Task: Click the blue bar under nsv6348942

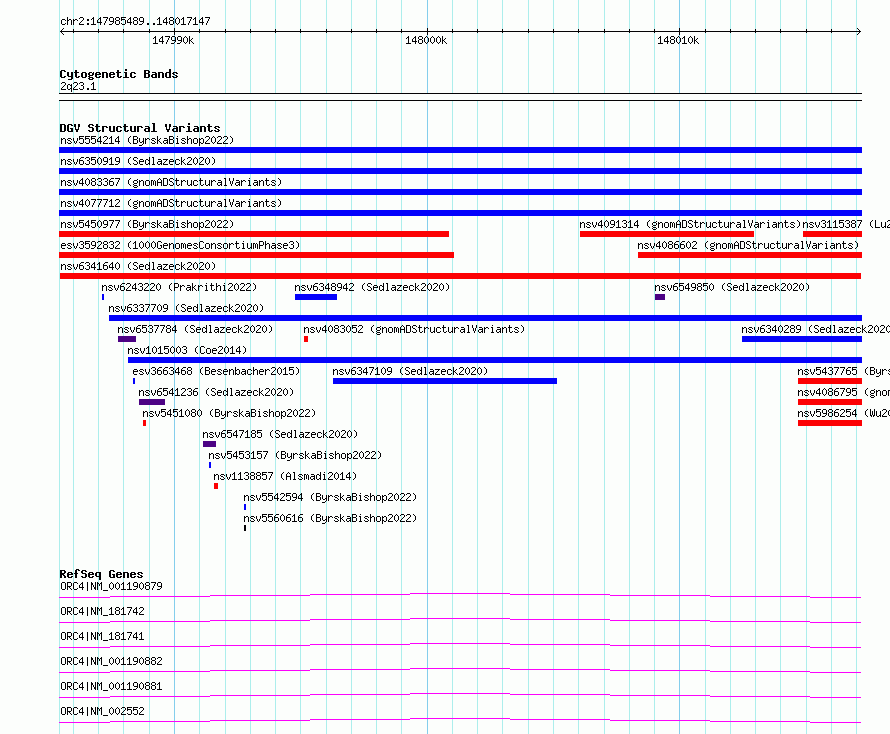Action: pos(316,297)
